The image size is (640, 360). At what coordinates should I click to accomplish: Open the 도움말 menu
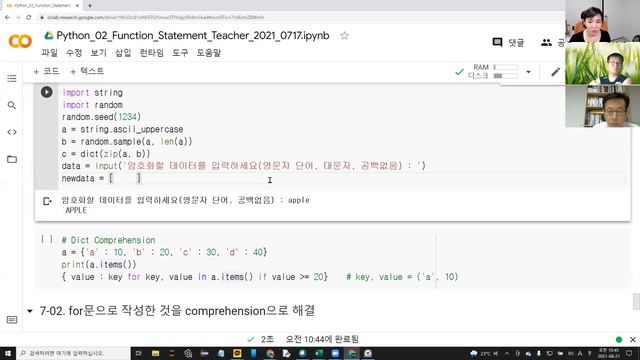click(209, 53)
